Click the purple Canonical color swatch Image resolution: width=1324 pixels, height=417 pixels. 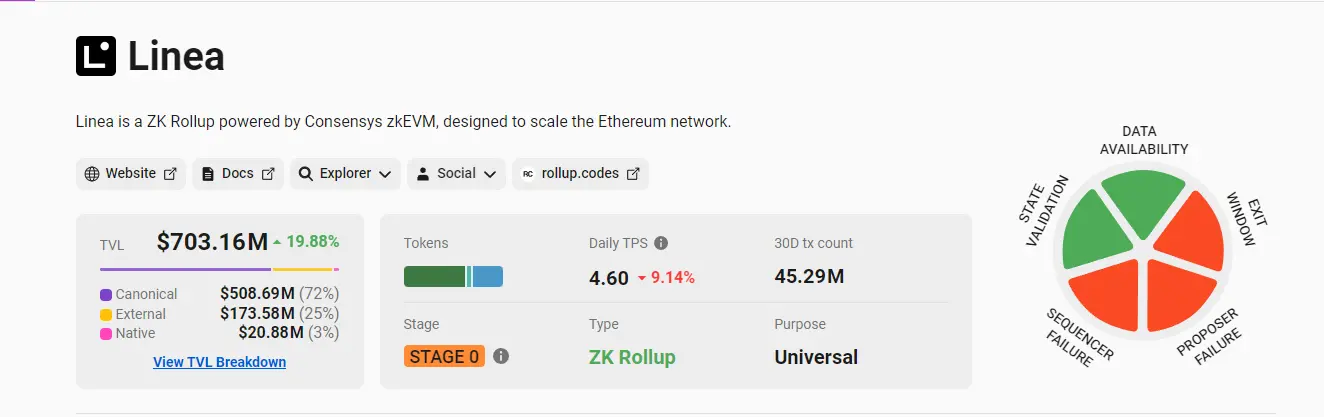[106, 295]
